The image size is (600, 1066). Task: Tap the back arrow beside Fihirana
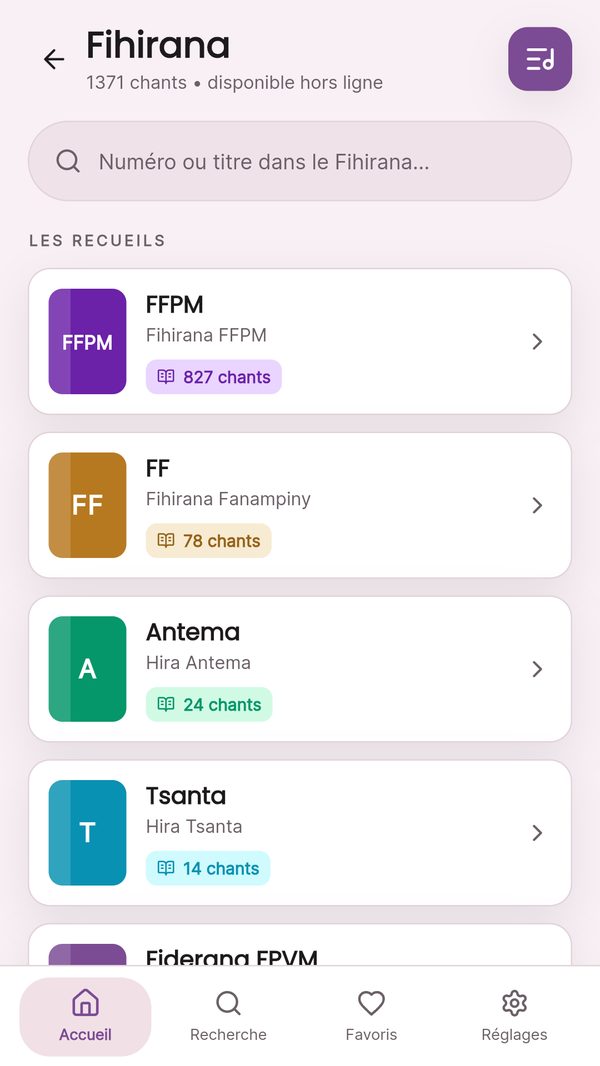point(54,60)
